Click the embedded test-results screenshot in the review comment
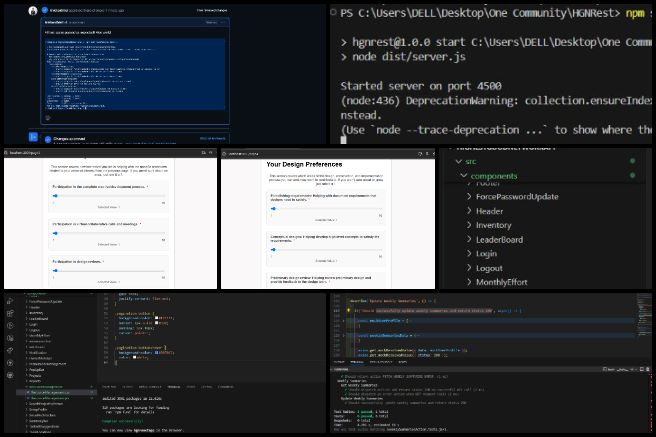The image size is (656, 437). (134, 74)
